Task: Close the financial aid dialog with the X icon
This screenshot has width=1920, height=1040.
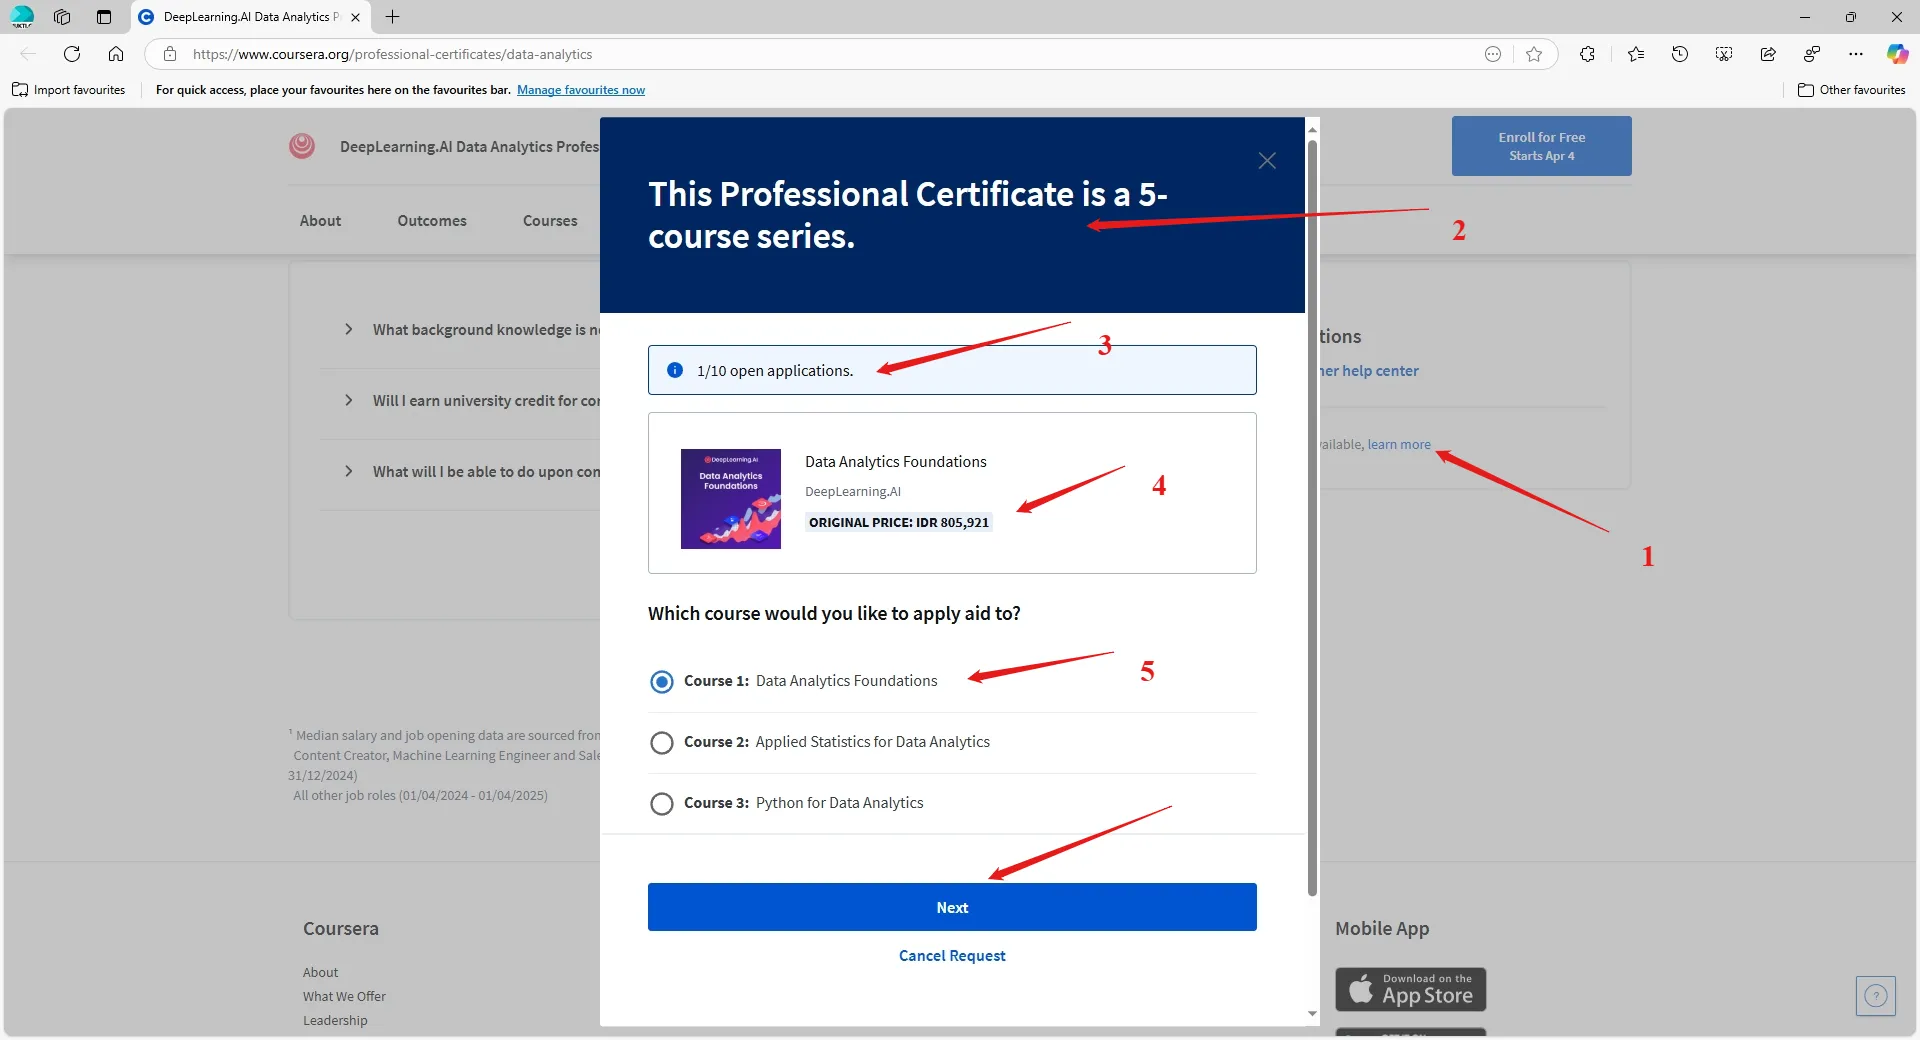Action: tap(1267, 161)
